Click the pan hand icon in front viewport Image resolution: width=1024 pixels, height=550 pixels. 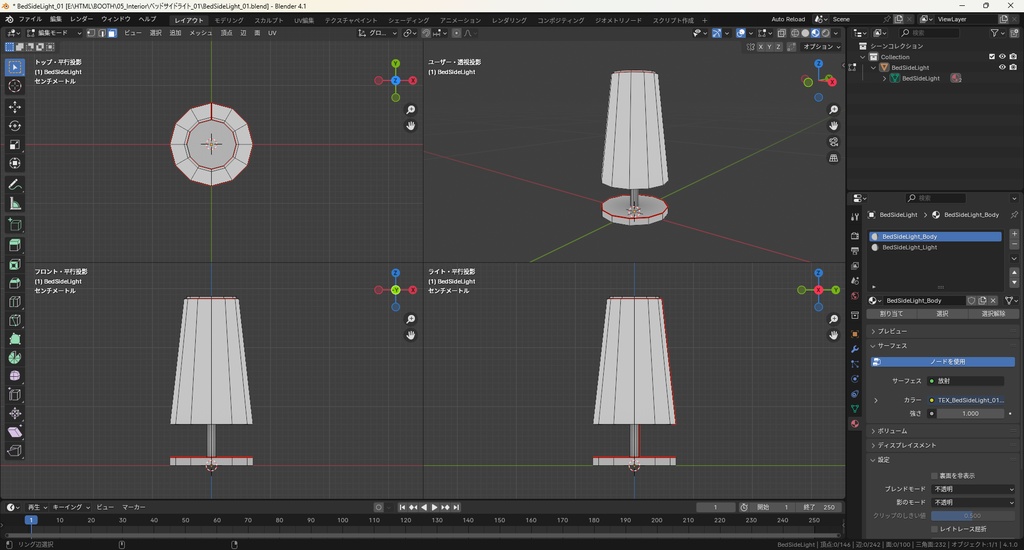[x=411, y=335]
